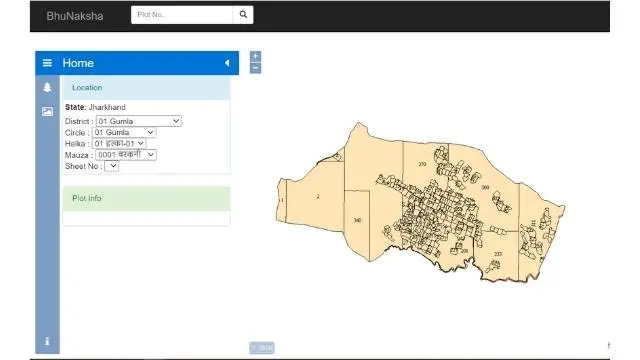Zoom out the map with minus button

pos(256,68)
